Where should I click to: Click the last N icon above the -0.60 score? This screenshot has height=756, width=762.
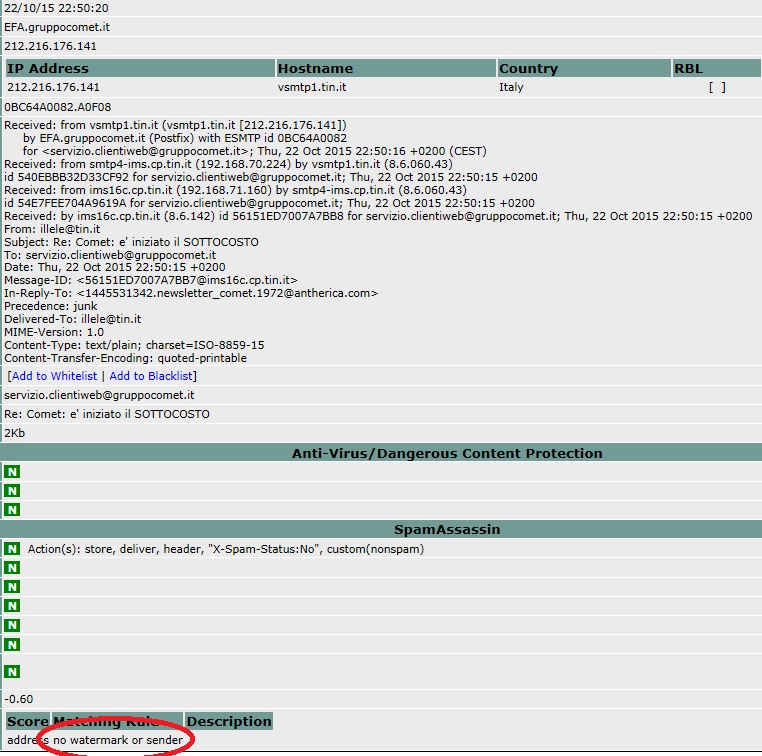click(x=12, y=672)
